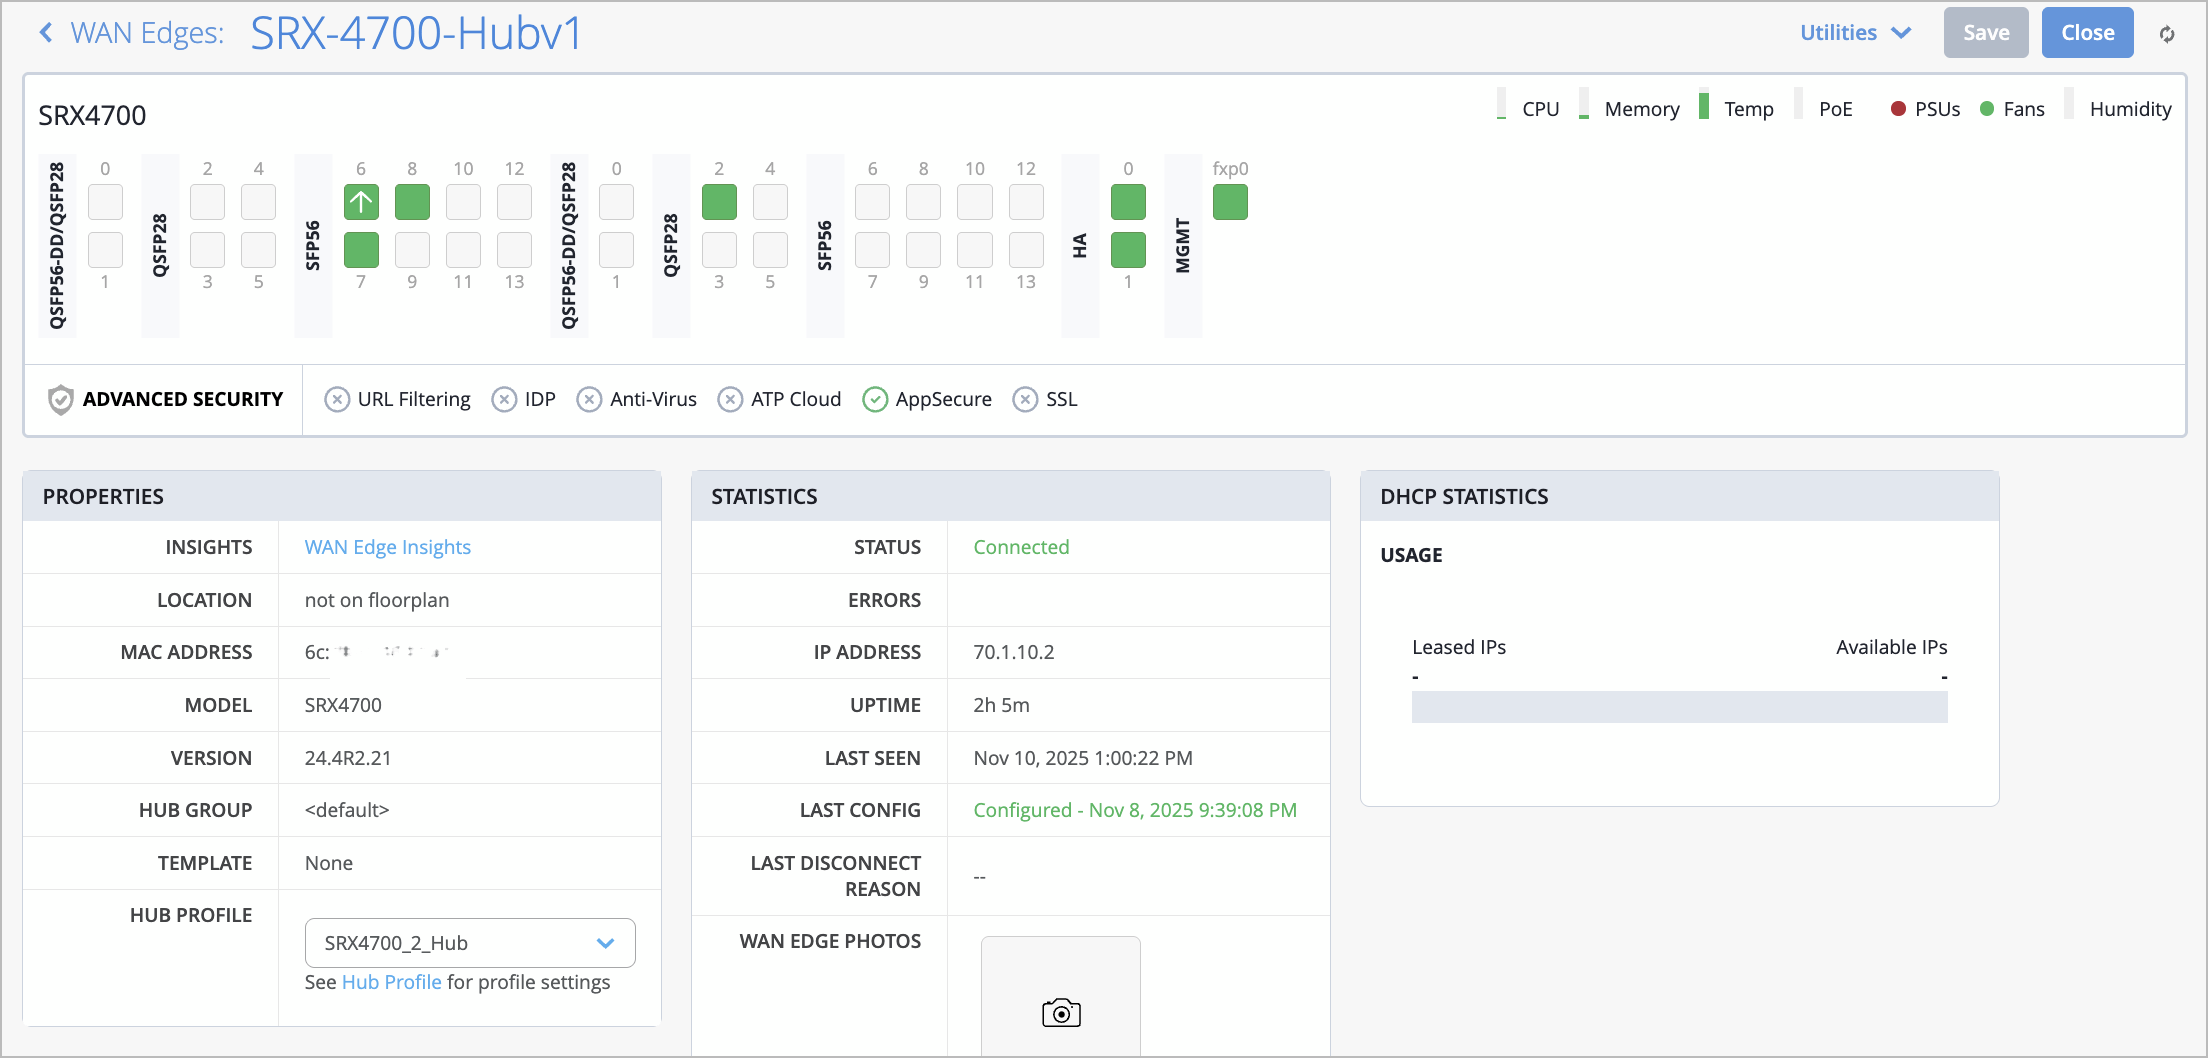Viewport: 2208px width, 1058px height.
Task: Open the Utilities dropdown menu
Action: (1855, 33)
